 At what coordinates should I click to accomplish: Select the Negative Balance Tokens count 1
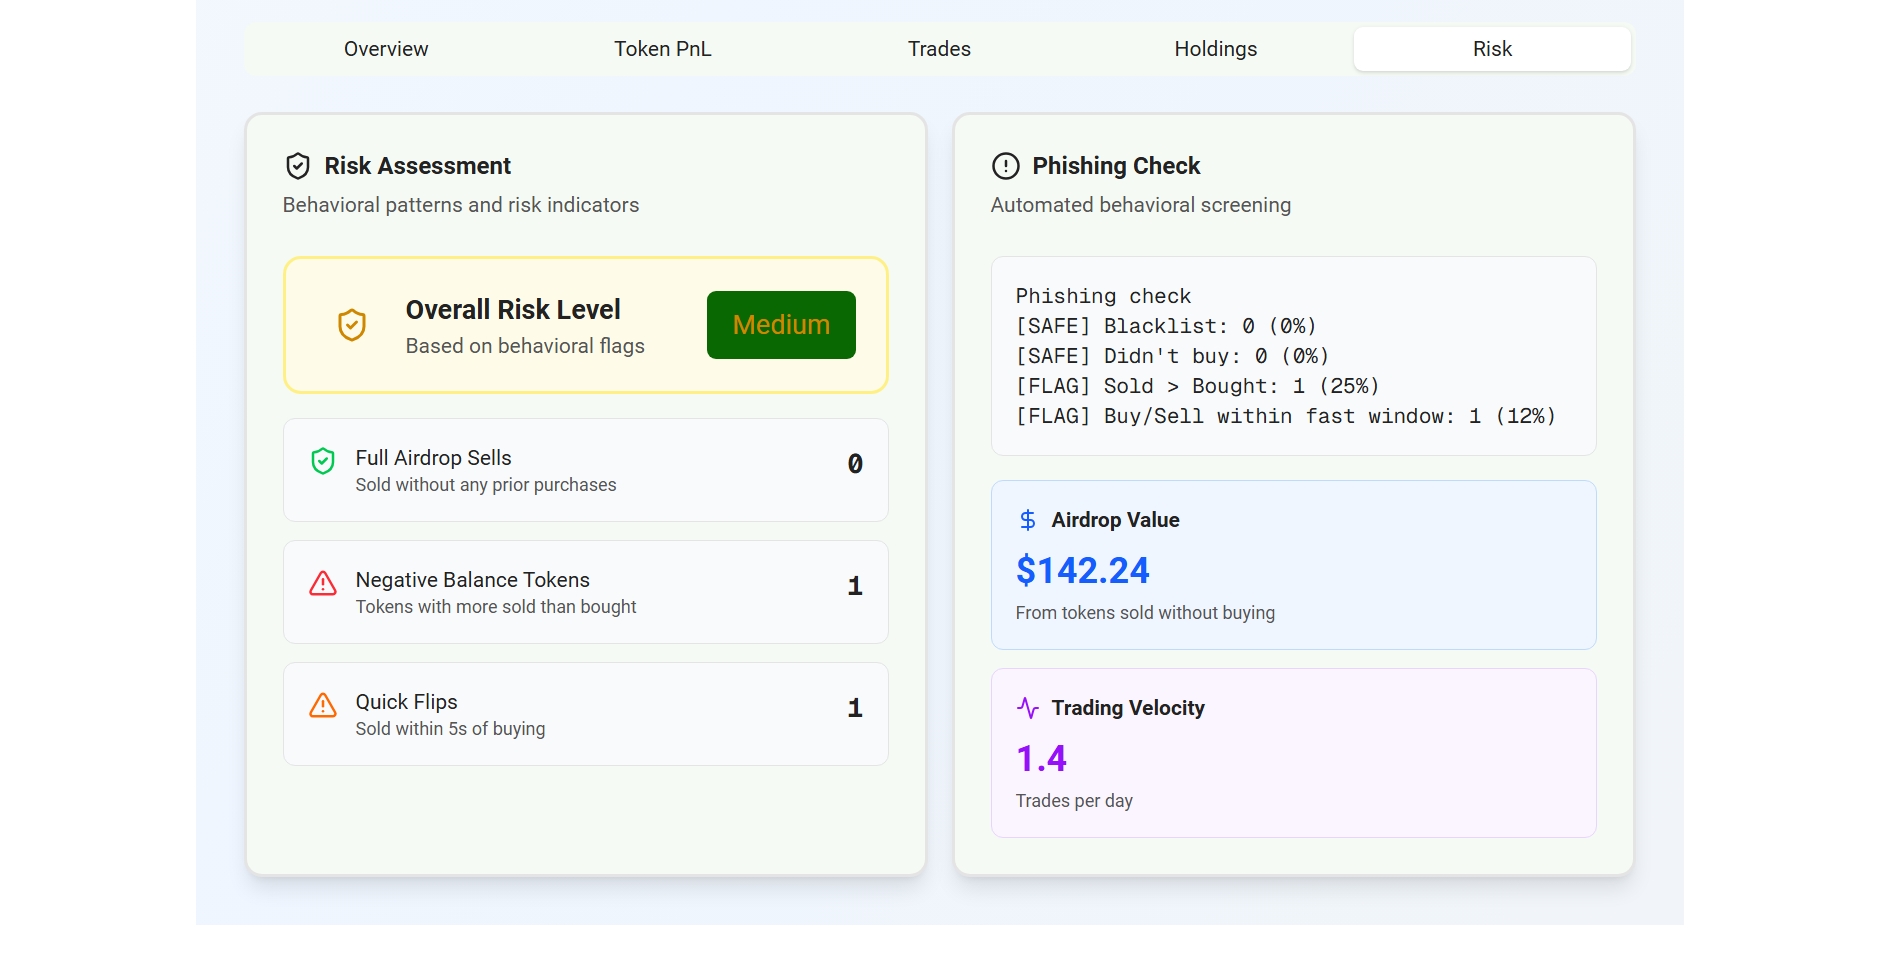tap(855, 586)
